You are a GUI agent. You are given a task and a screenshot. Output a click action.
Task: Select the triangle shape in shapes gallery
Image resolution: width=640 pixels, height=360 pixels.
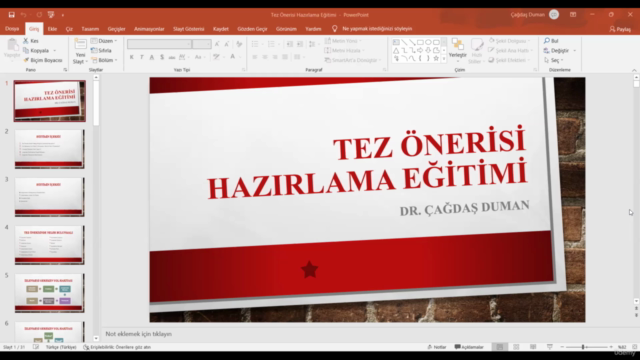tap(396, 50)
